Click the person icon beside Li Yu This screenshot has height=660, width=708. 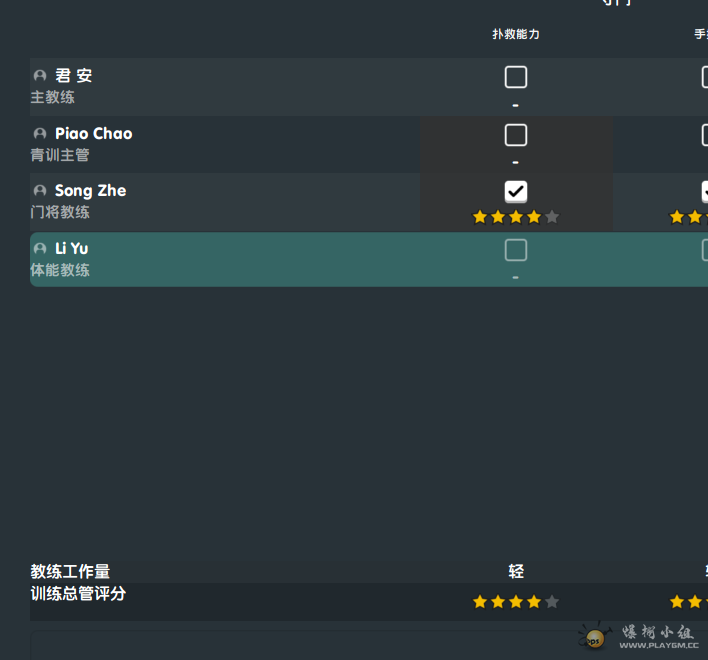click(40, 249)
